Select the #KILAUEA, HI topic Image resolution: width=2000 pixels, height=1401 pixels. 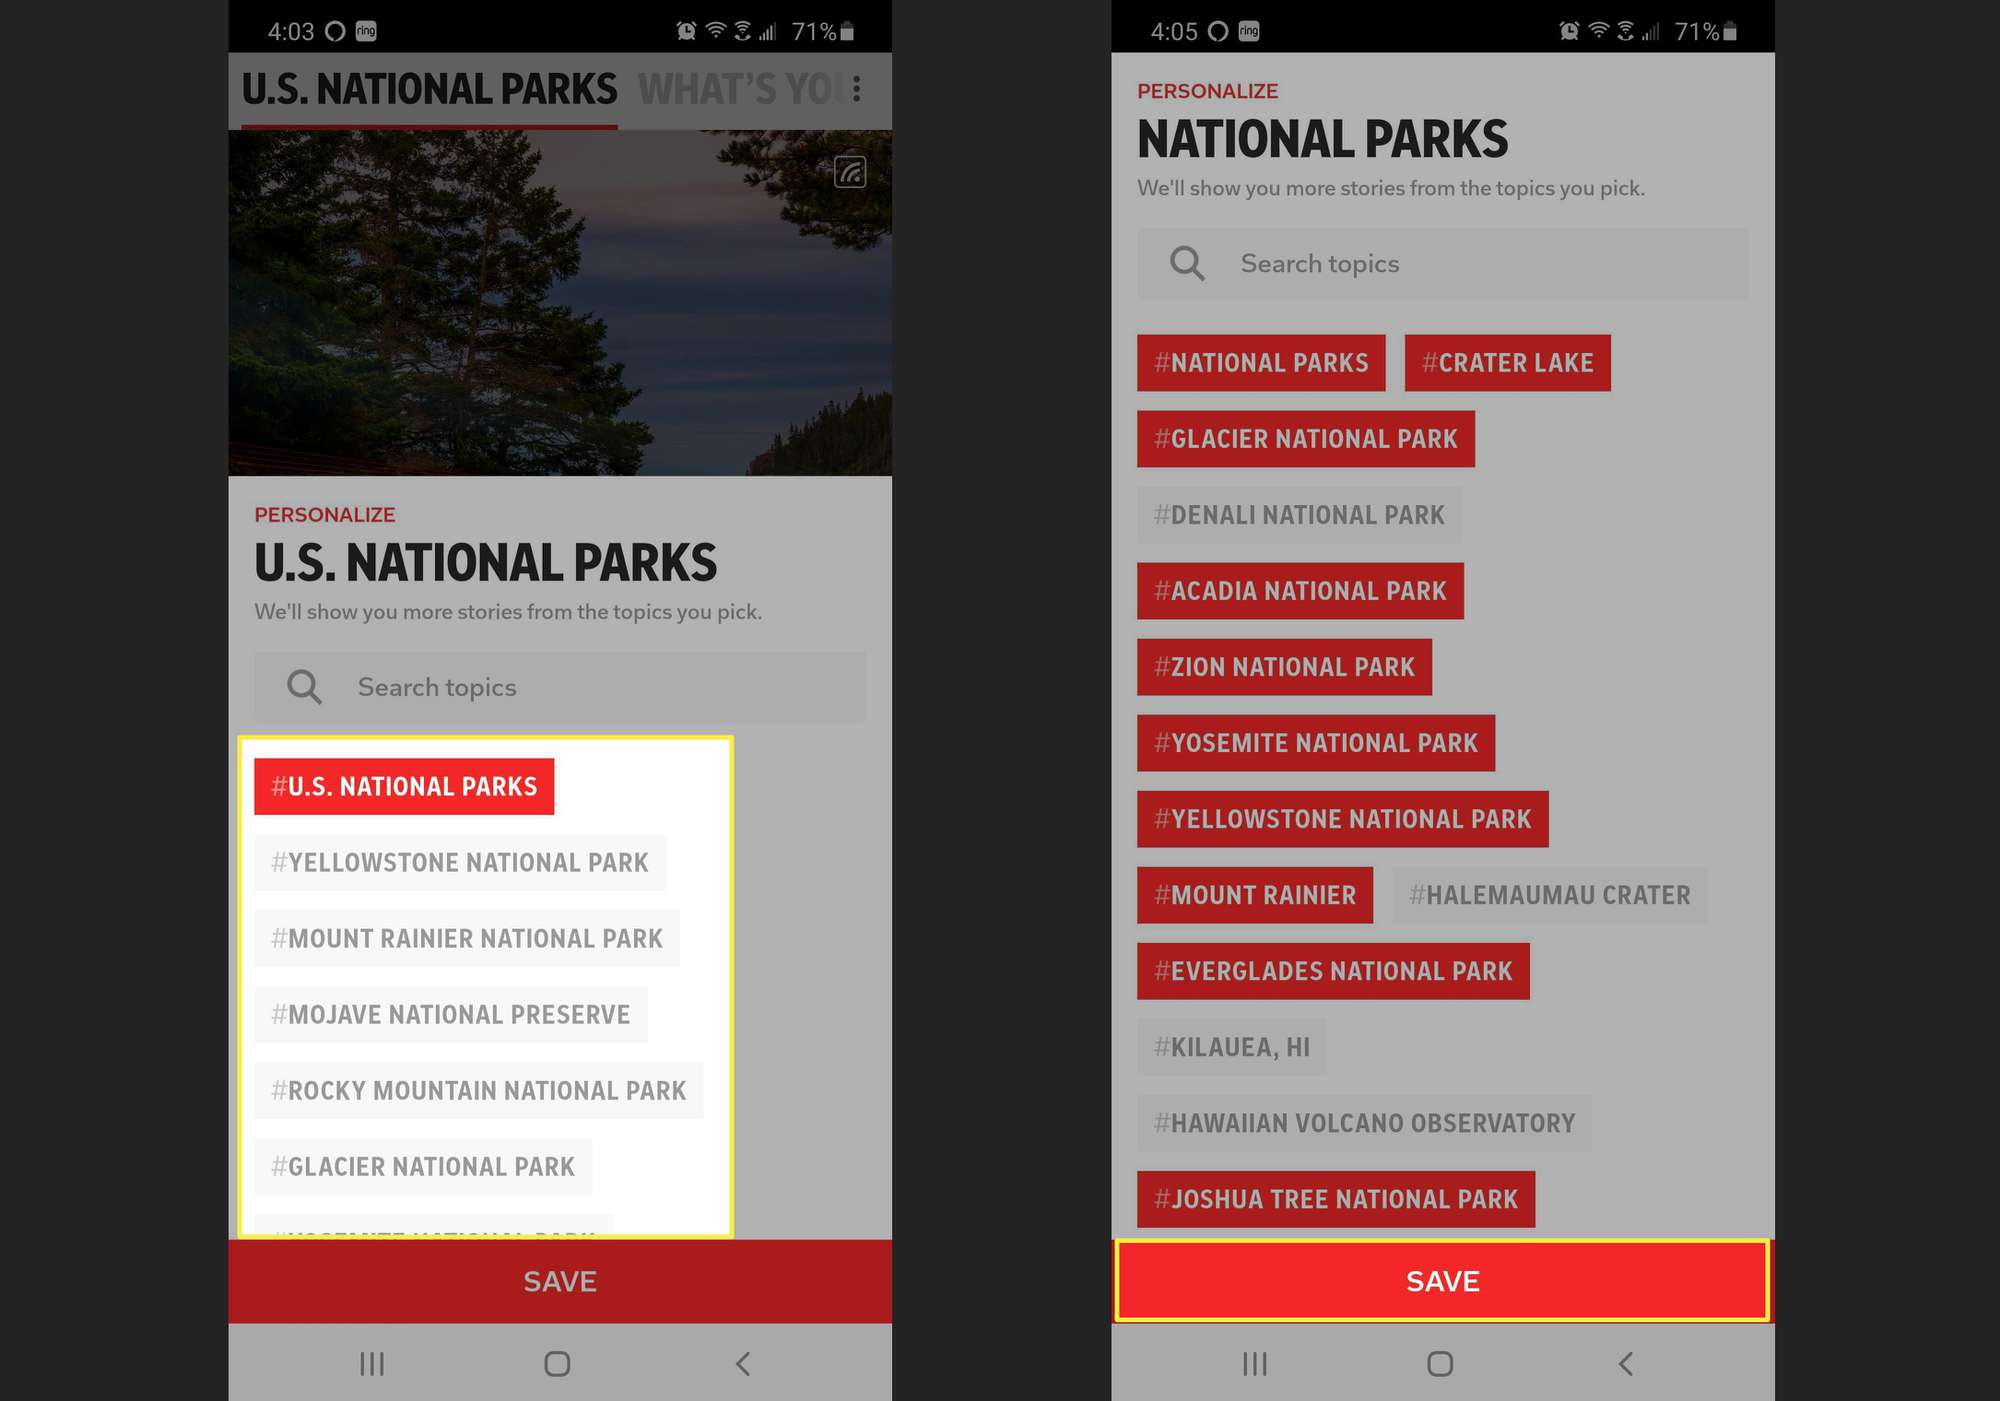[x=1232, y=1046]
